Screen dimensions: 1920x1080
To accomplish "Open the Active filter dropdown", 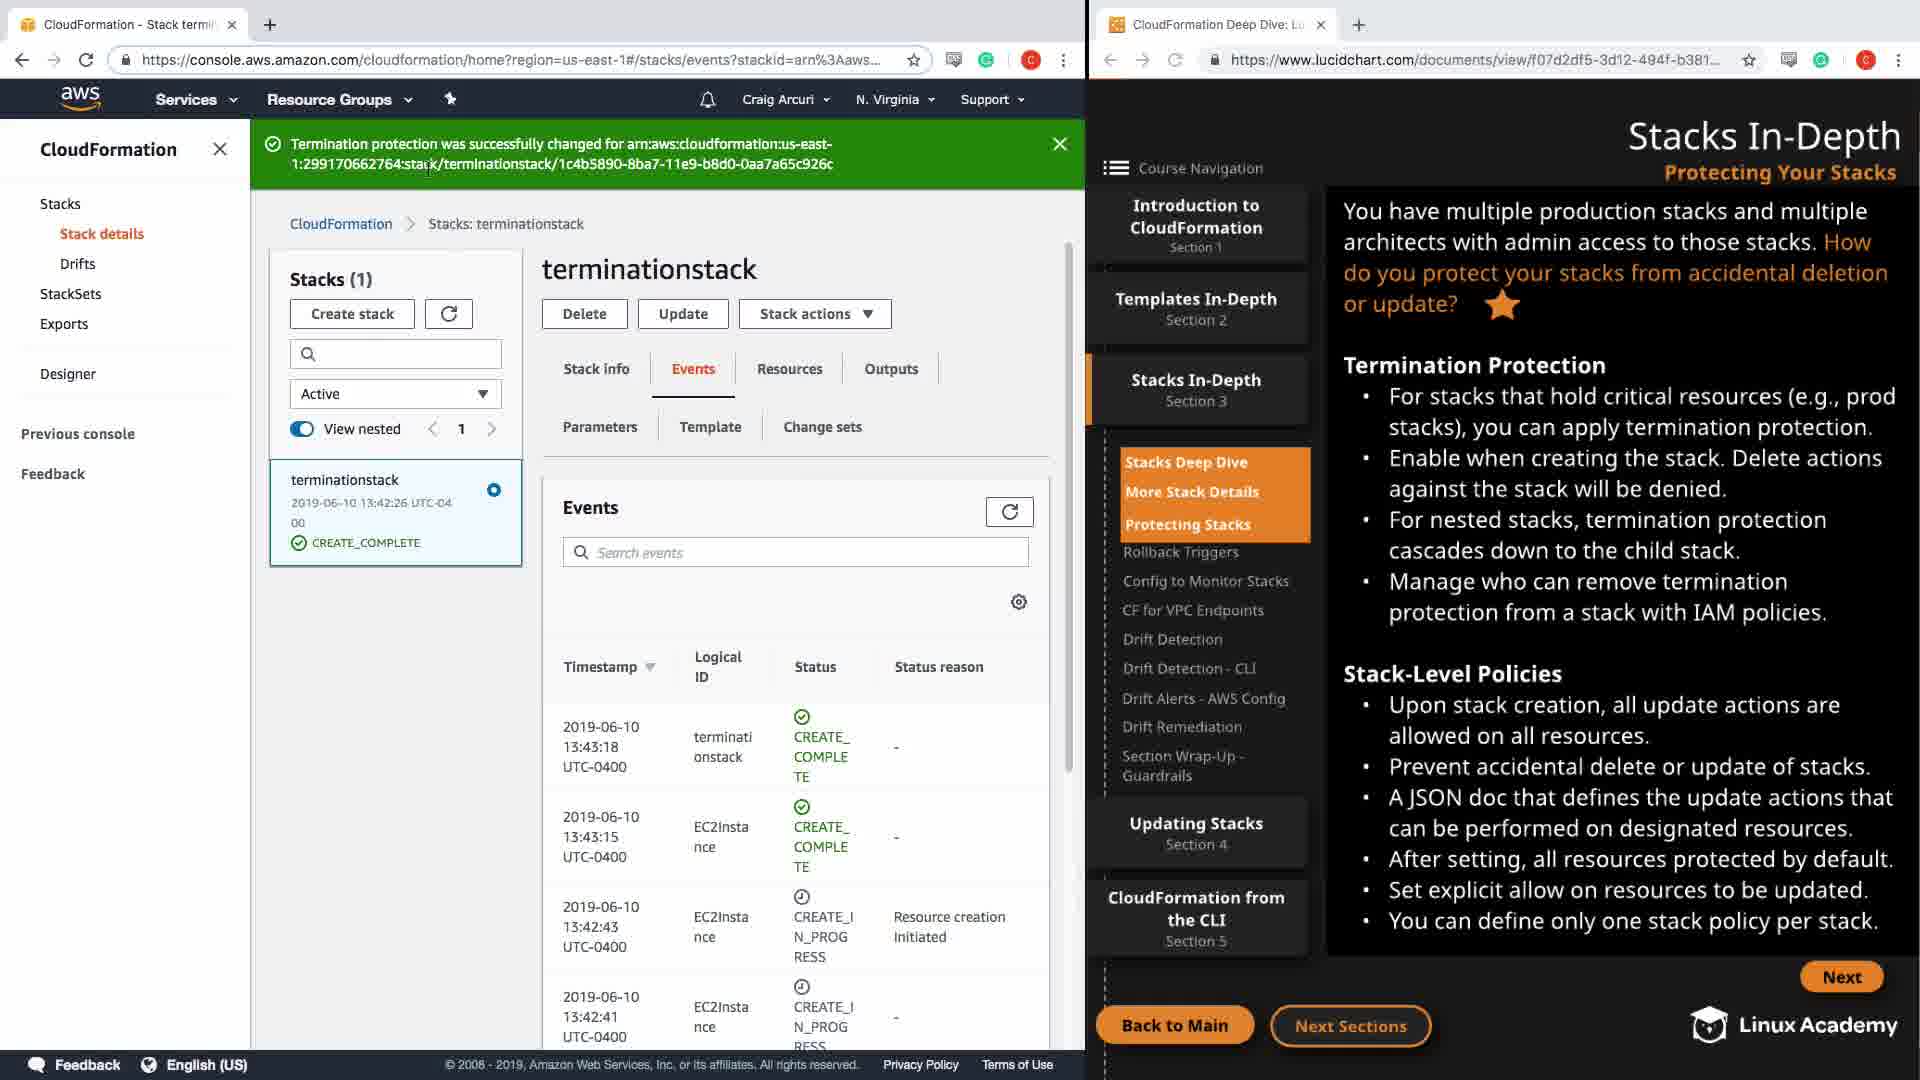I will click(x=395, y=394).
